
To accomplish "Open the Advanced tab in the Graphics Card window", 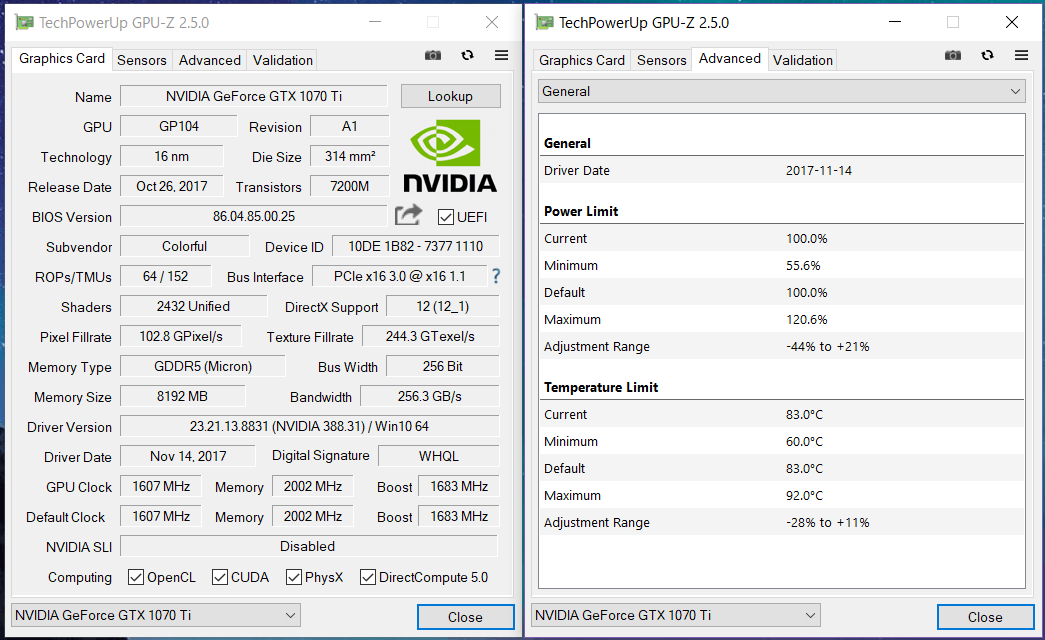I will 210,60.
